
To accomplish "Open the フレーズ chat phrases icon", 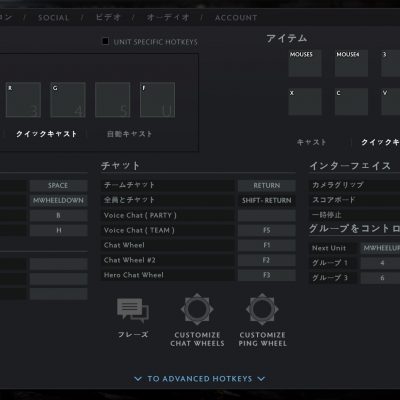I will pos(133,310).
